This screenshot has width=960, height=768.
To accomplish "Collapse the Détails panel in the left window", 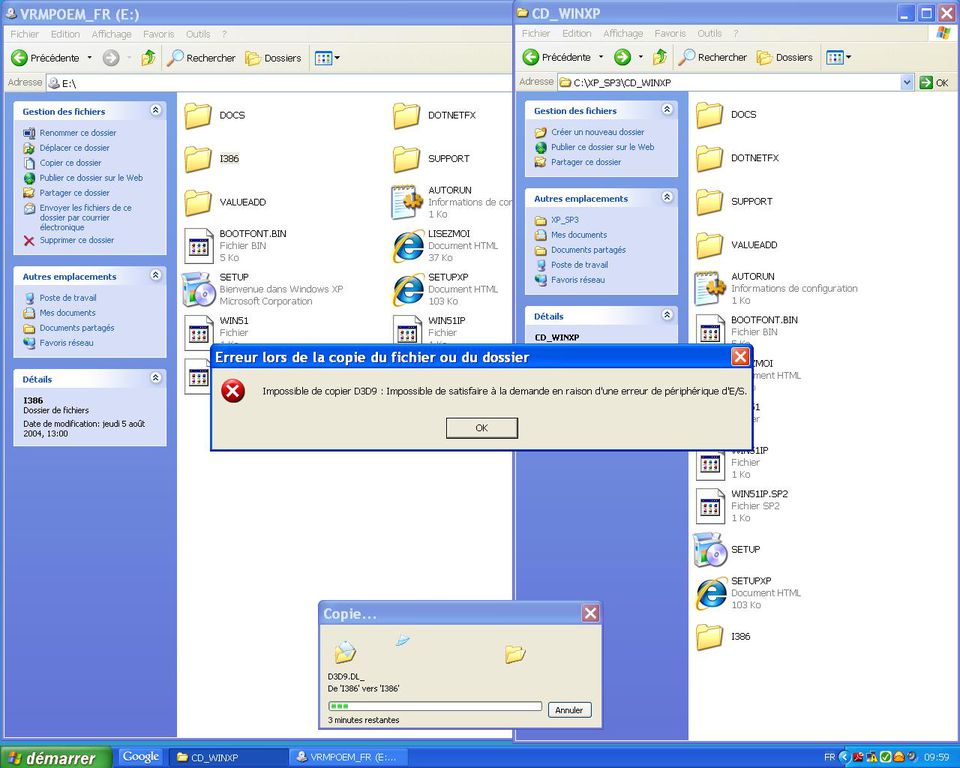I will tap(155, 378).
